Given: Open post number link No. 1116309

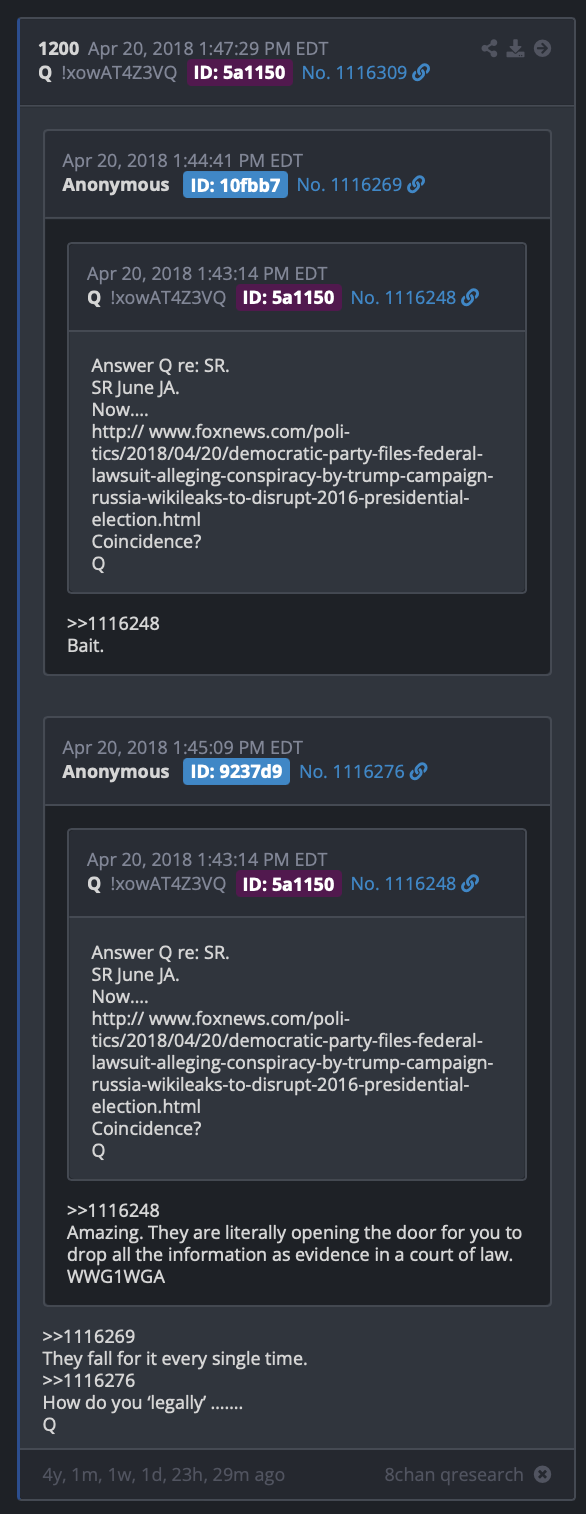Looking at the screenshot, I should pyautogui.click(x=354, y=72).
